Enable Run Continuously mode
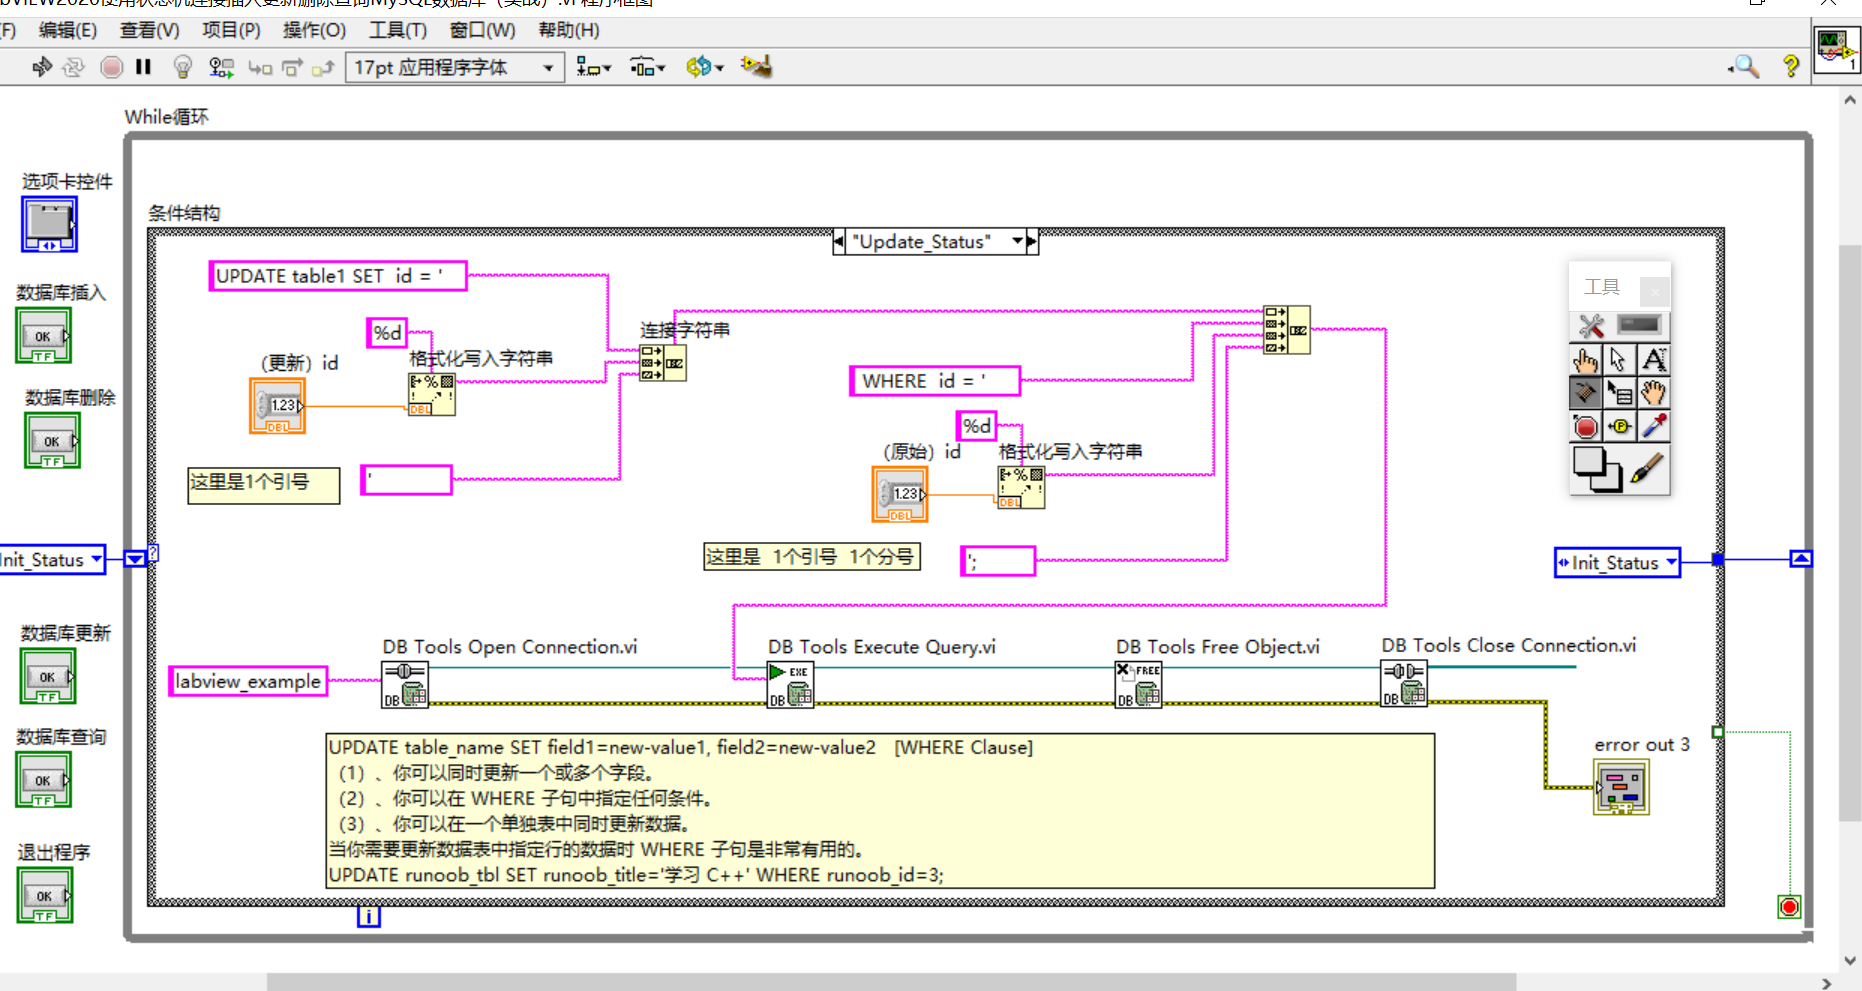 coord(72,66)
